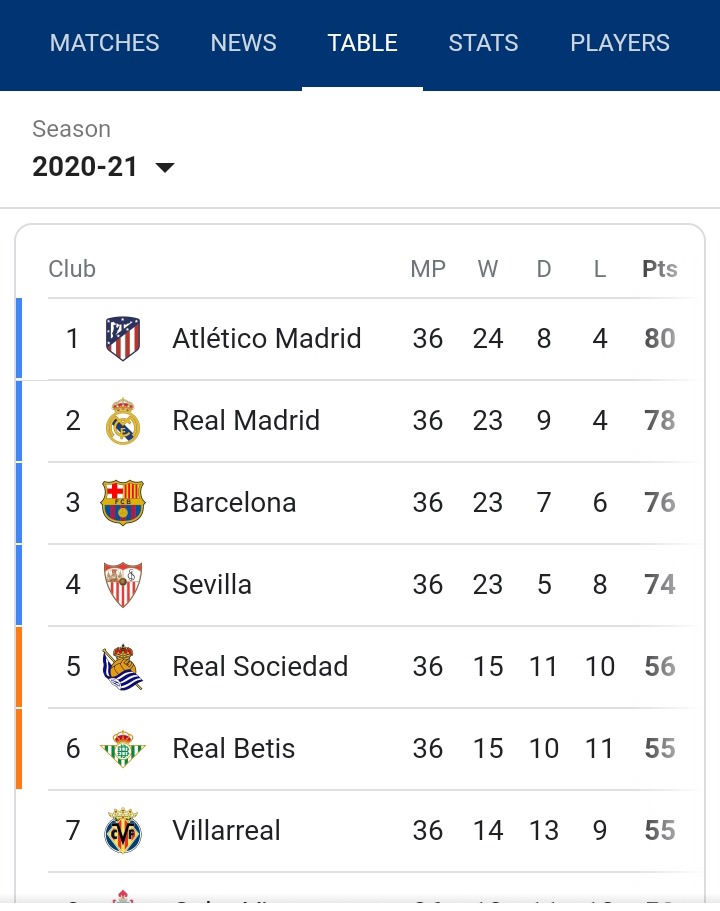Screen dimensions: 720x911
Task: Open the season dropdown arrow
Action: (x=165, y=168)
